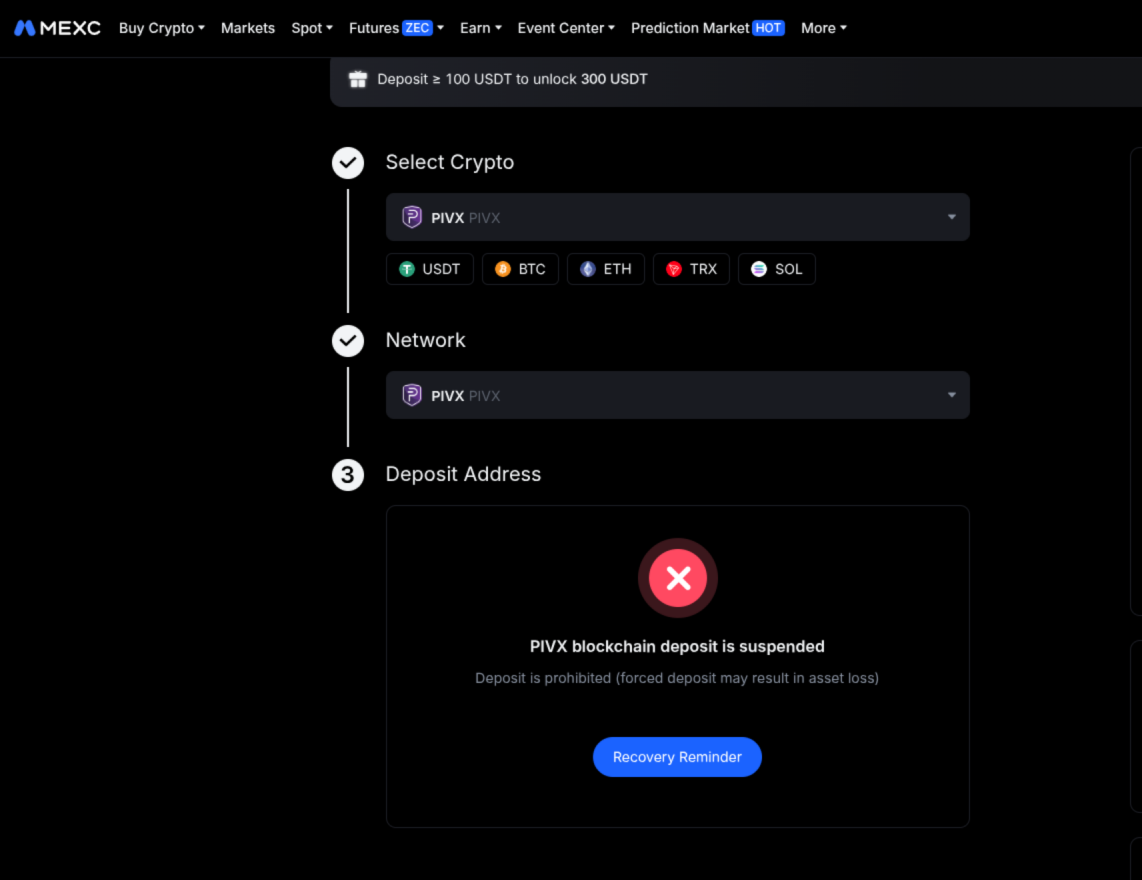Click the Deposit Address heading

[463, 474]
